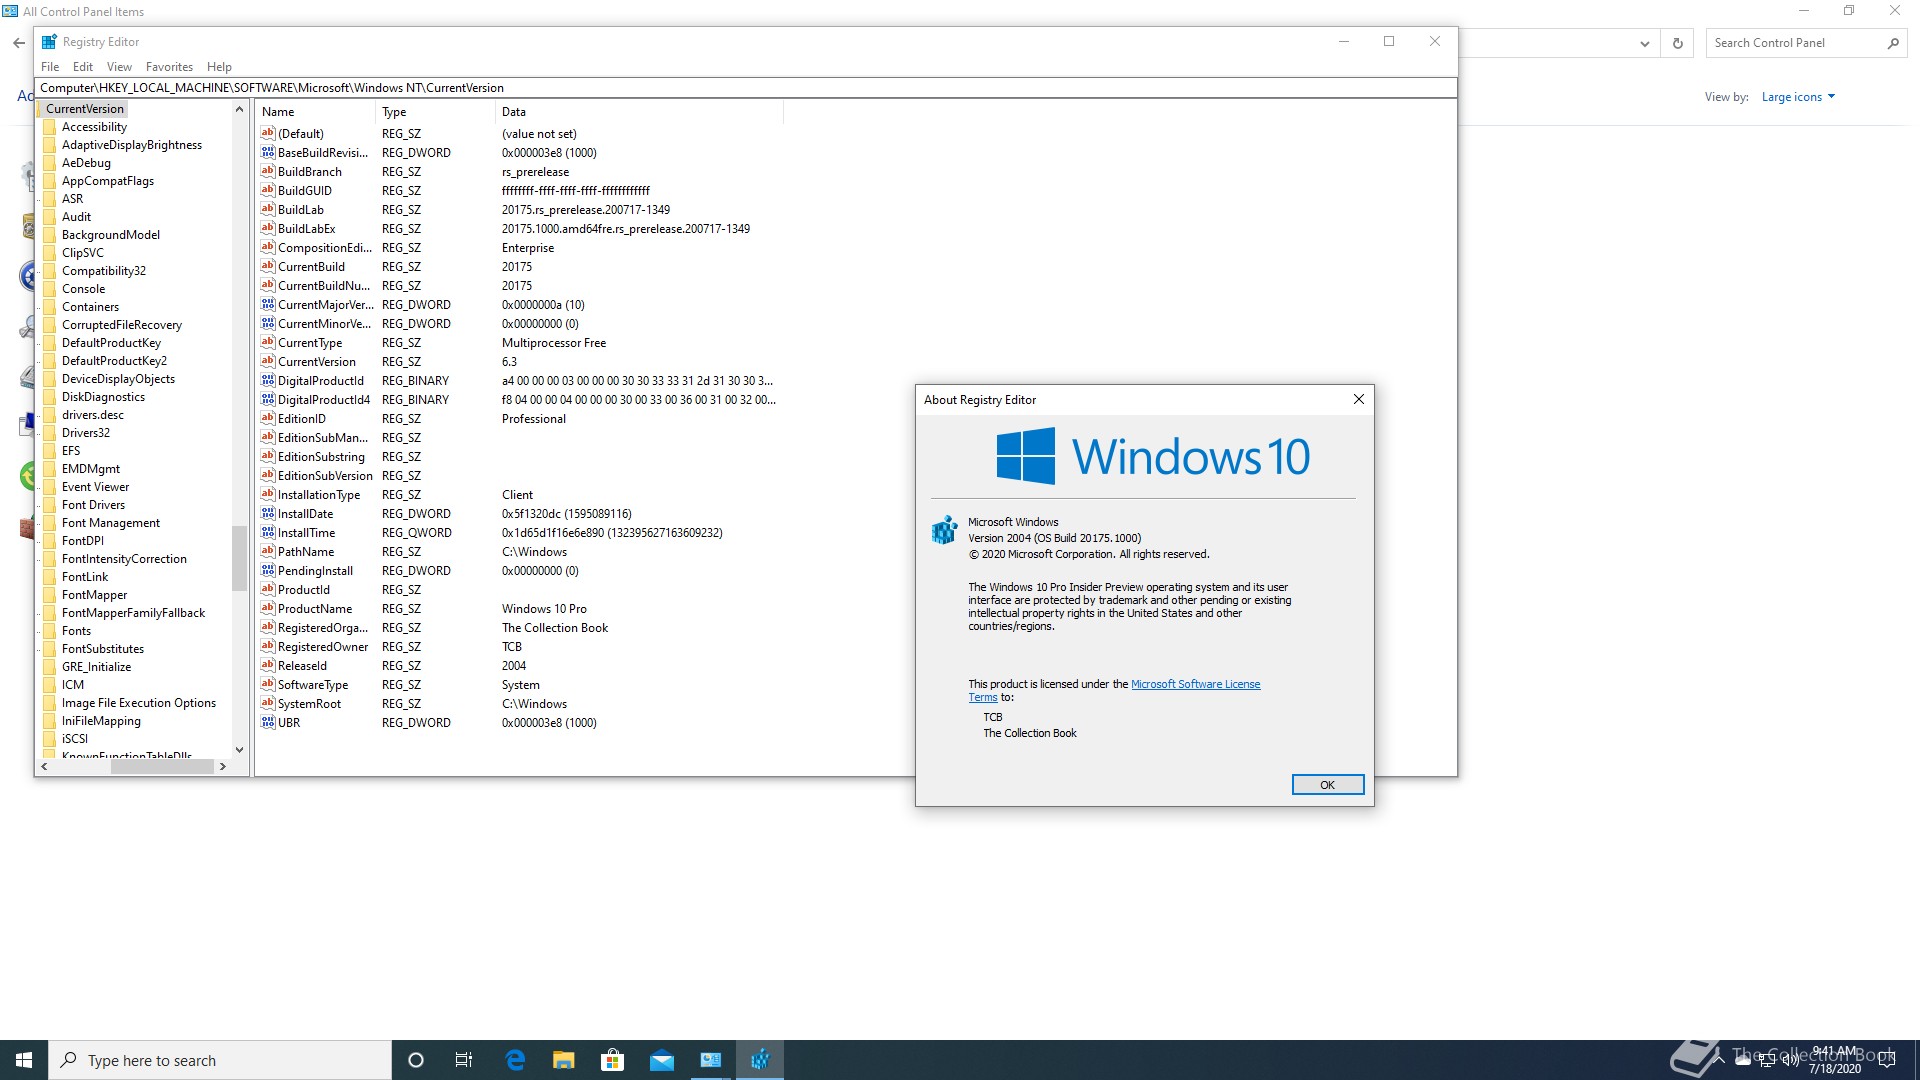Screen dimensions: 1920x1080
Task: Switch to Control Panel taskbar button
Action: [x=711, y=1060]
